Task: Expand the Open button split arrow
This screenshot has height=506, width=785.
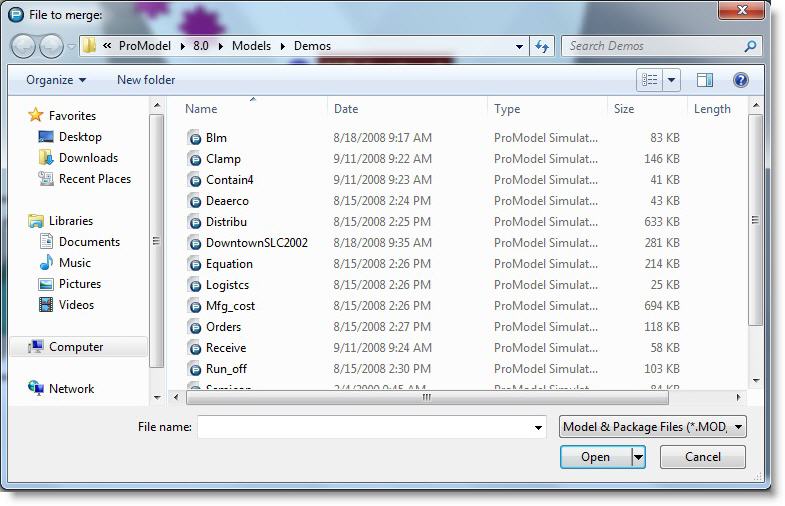Action: coord(638,457)
